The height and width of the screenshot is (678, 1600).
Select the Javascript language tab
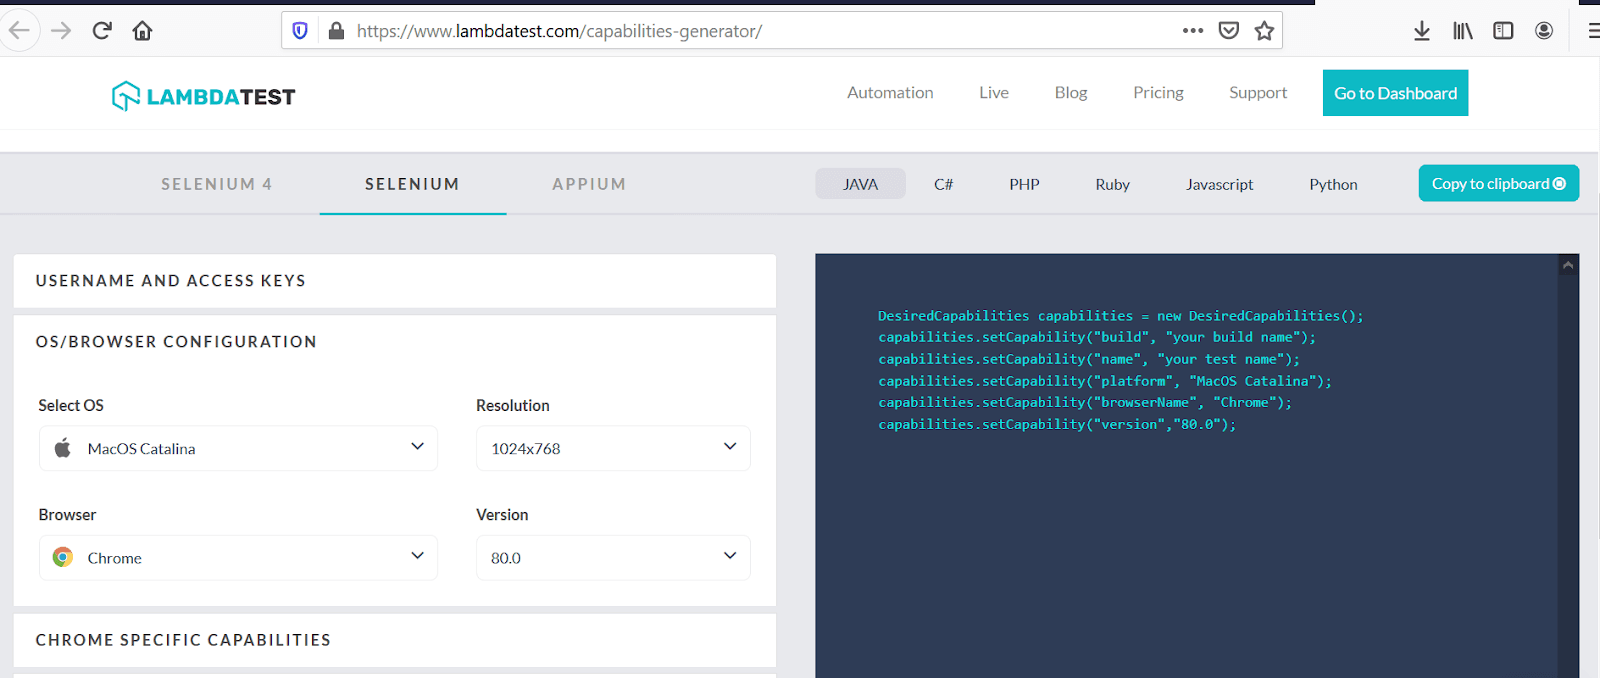[1219, 184]
